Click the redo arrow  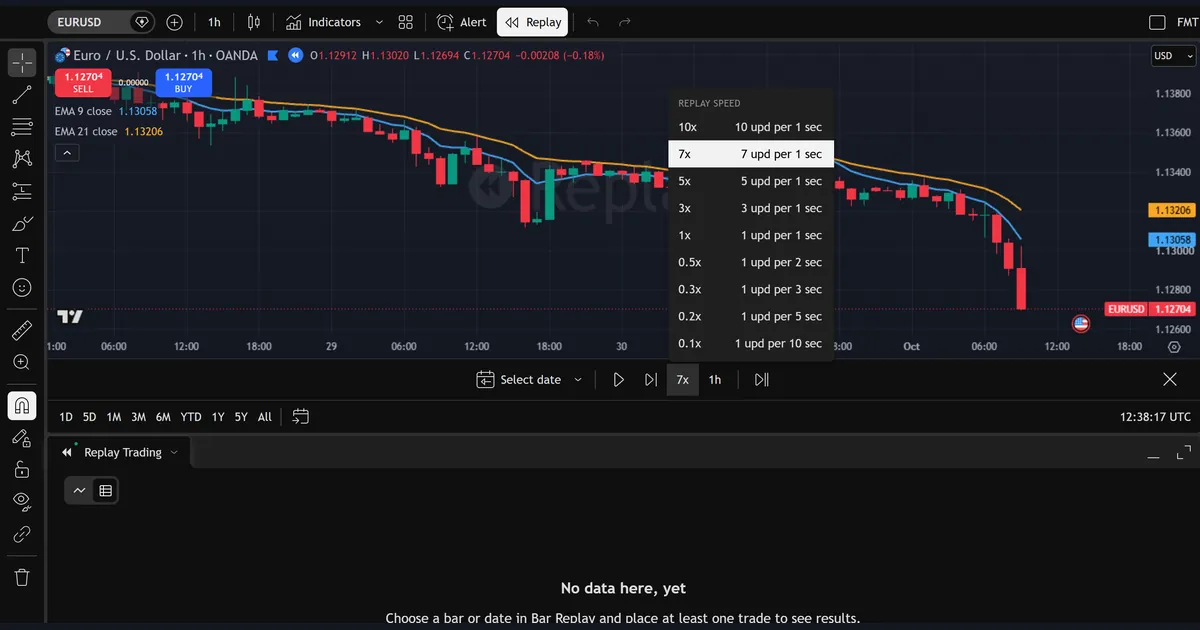(x=625, y=22)
